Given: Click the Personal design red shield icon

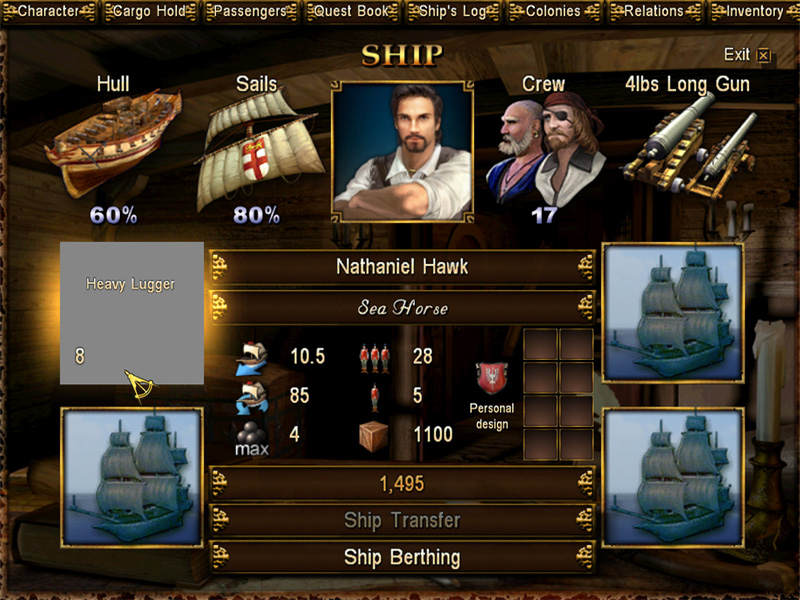Looking at the screenshot, I should [492, 379].
